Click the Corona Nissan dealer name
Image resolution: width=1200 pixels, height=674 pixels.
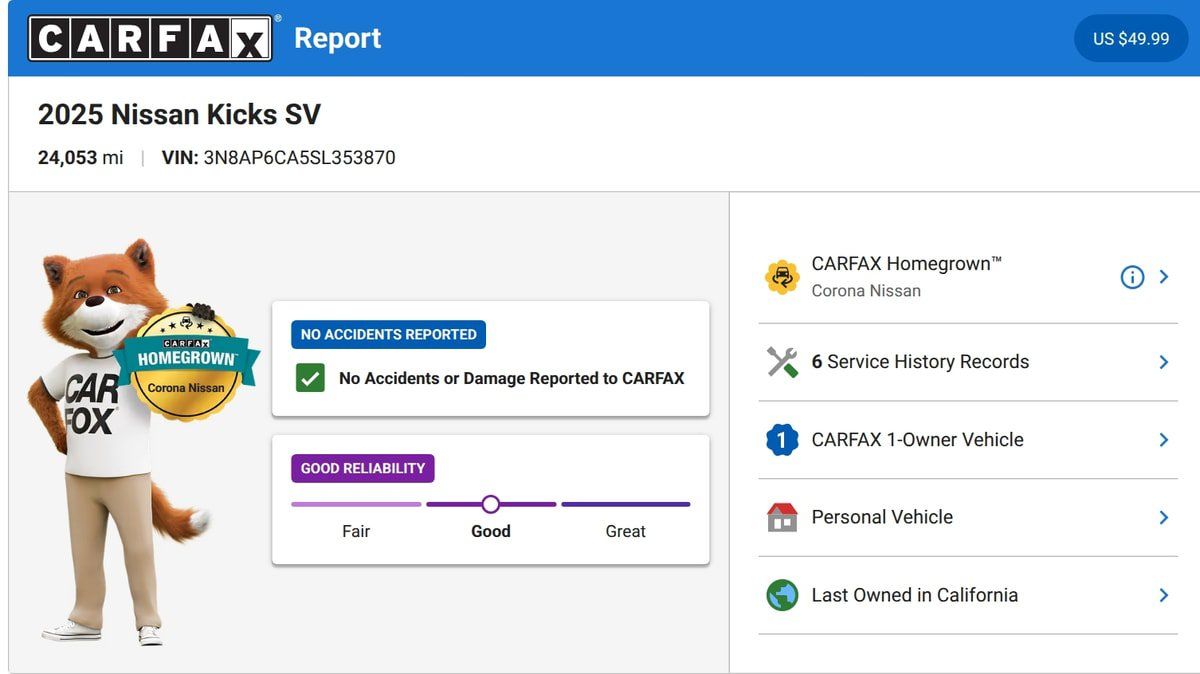pos(866,291)
